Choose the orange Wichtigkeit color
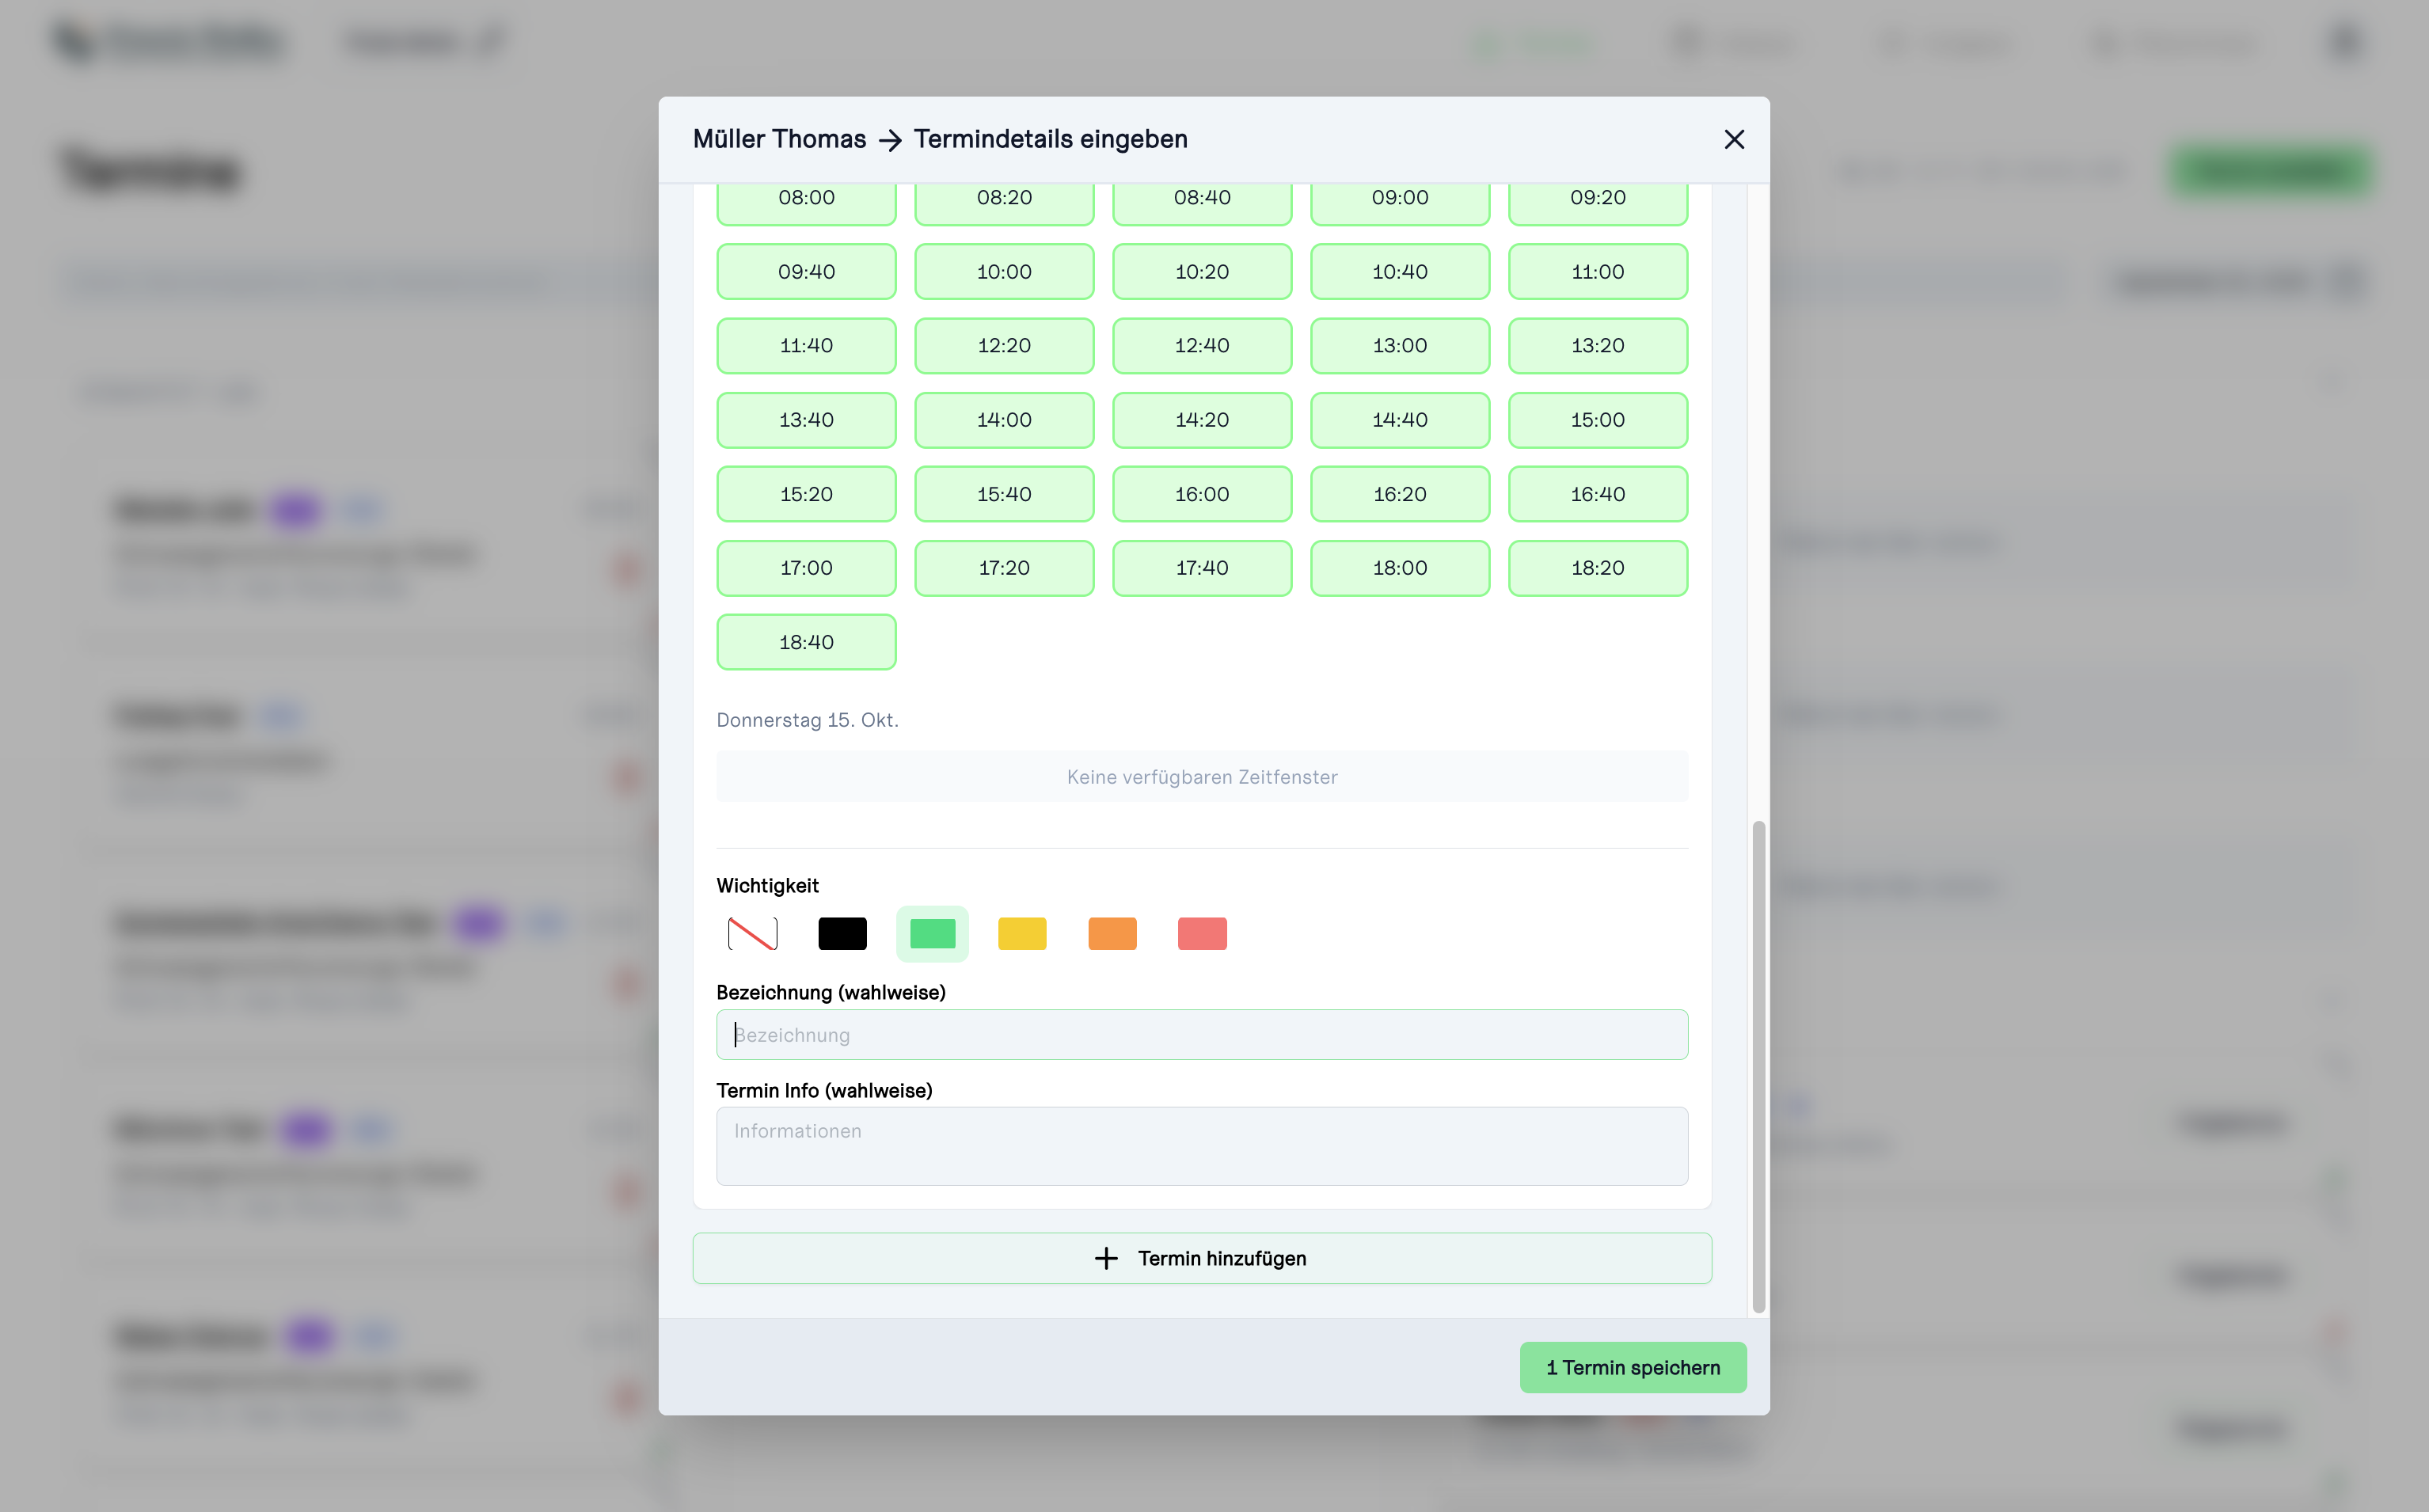 point(1112,933)
